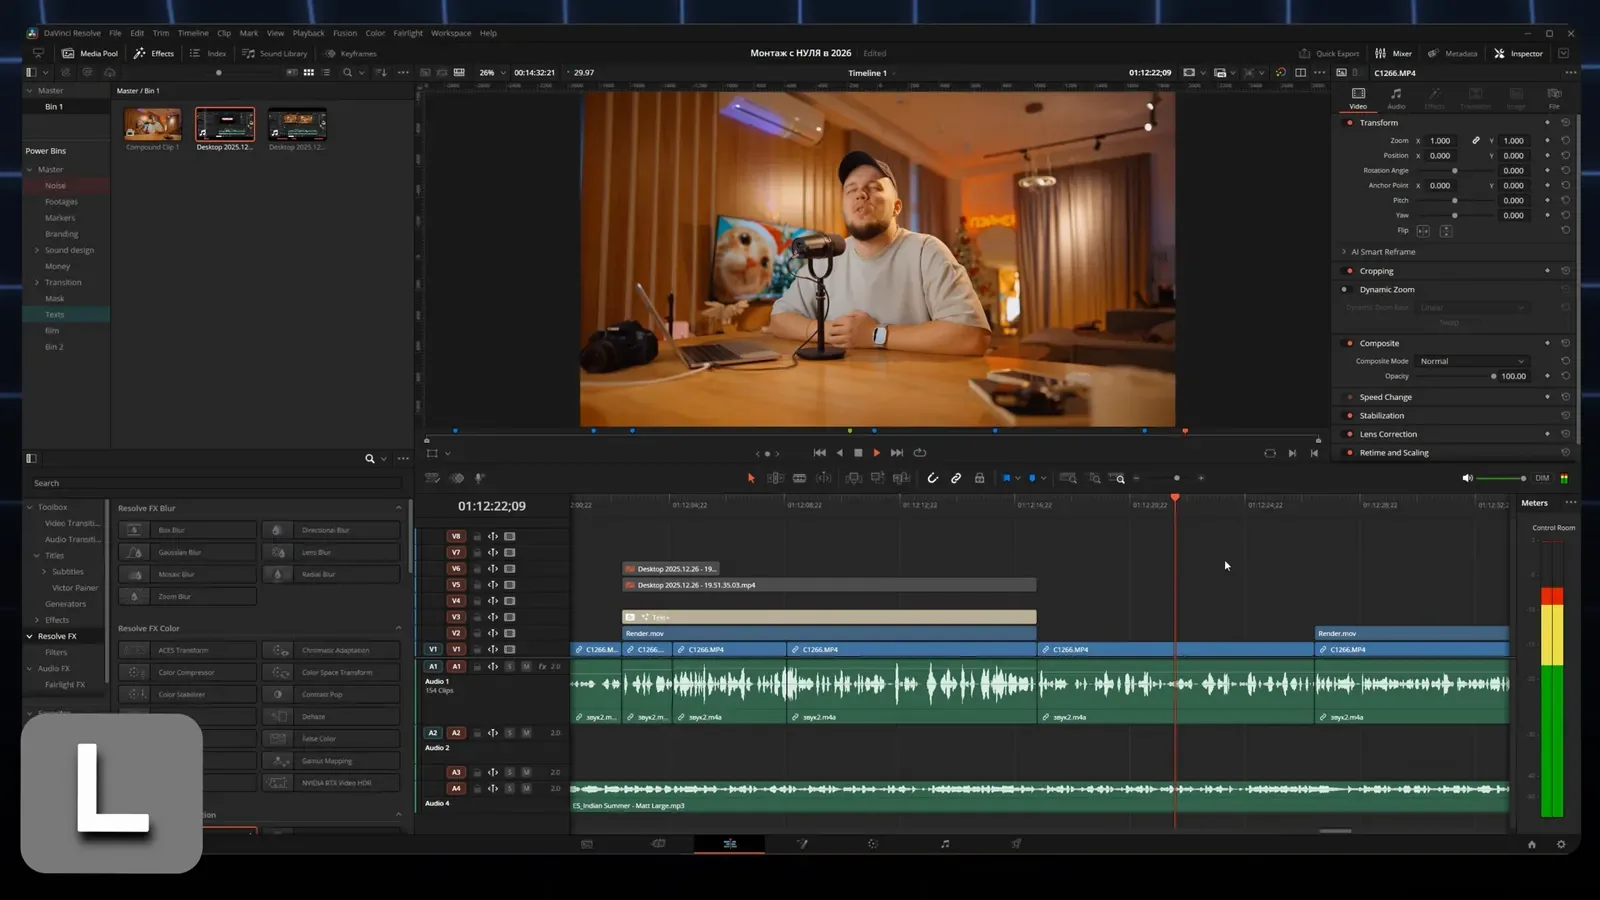Expand the Sound design power bin

click(37, 250)
